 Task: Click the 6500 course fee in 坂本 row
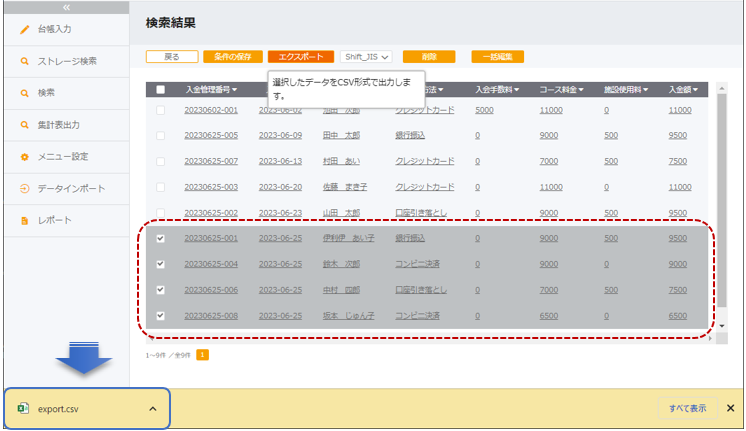click(x=549, y=315)
